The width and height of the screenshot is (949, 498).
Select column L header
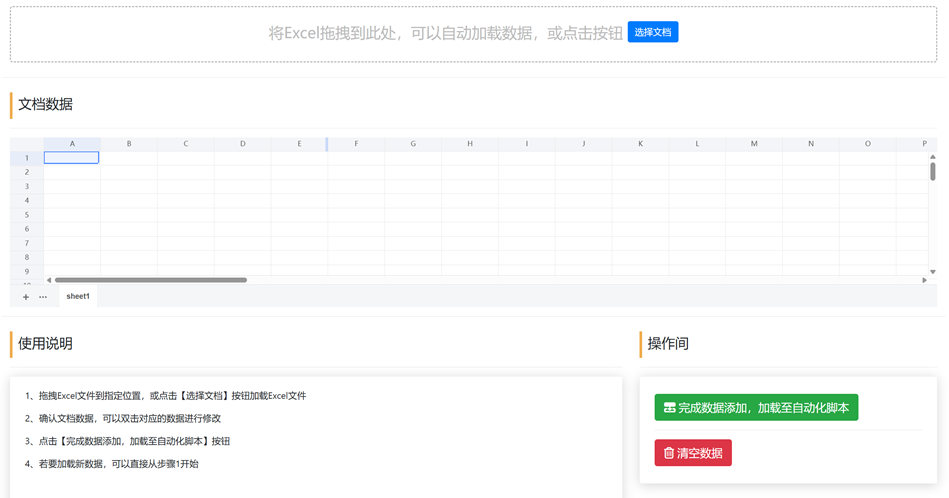click(697, 143)
